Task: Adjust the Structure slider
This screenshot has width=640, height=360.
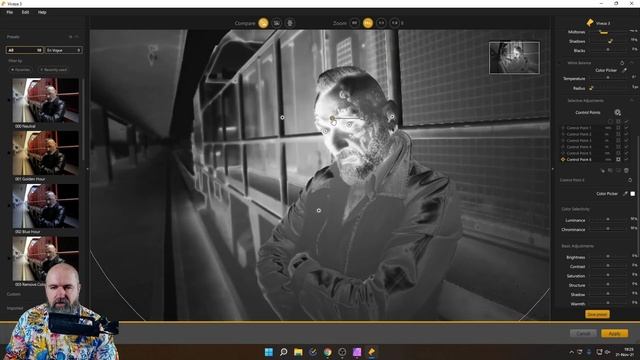Action: [x=608, y=285]
